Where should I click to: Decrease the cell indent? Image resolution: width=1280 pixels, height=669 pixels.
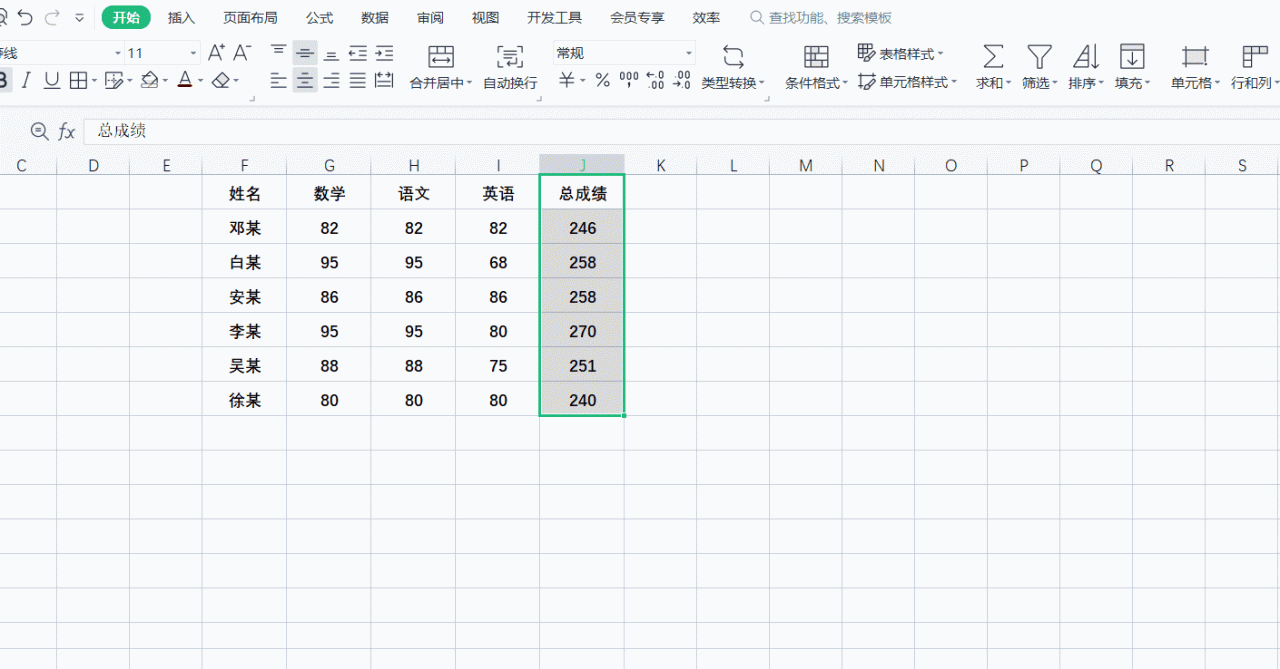pyautogui.click(x=357, y=53)
